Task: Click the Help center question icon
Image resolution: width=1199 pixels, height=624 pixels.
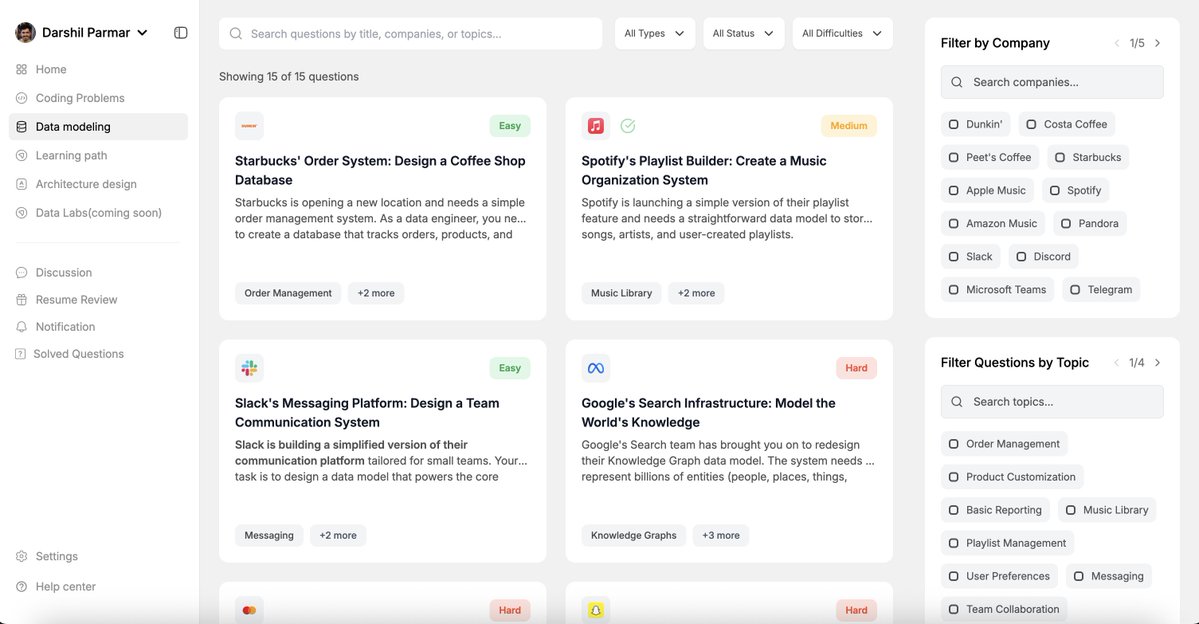Action: [x=21, y=587]
